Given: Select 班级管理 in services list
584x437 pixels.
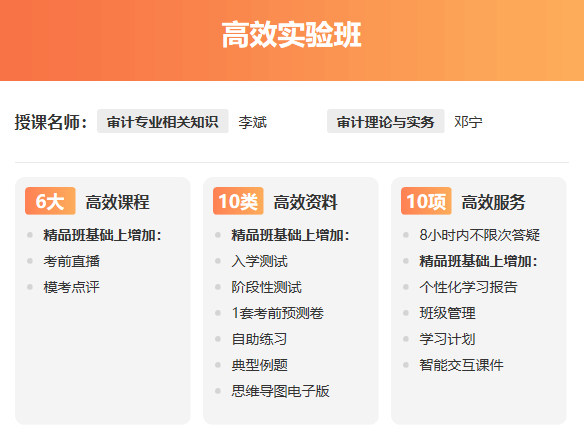Looking at the screenshot, I should click(x=448, y=313).
